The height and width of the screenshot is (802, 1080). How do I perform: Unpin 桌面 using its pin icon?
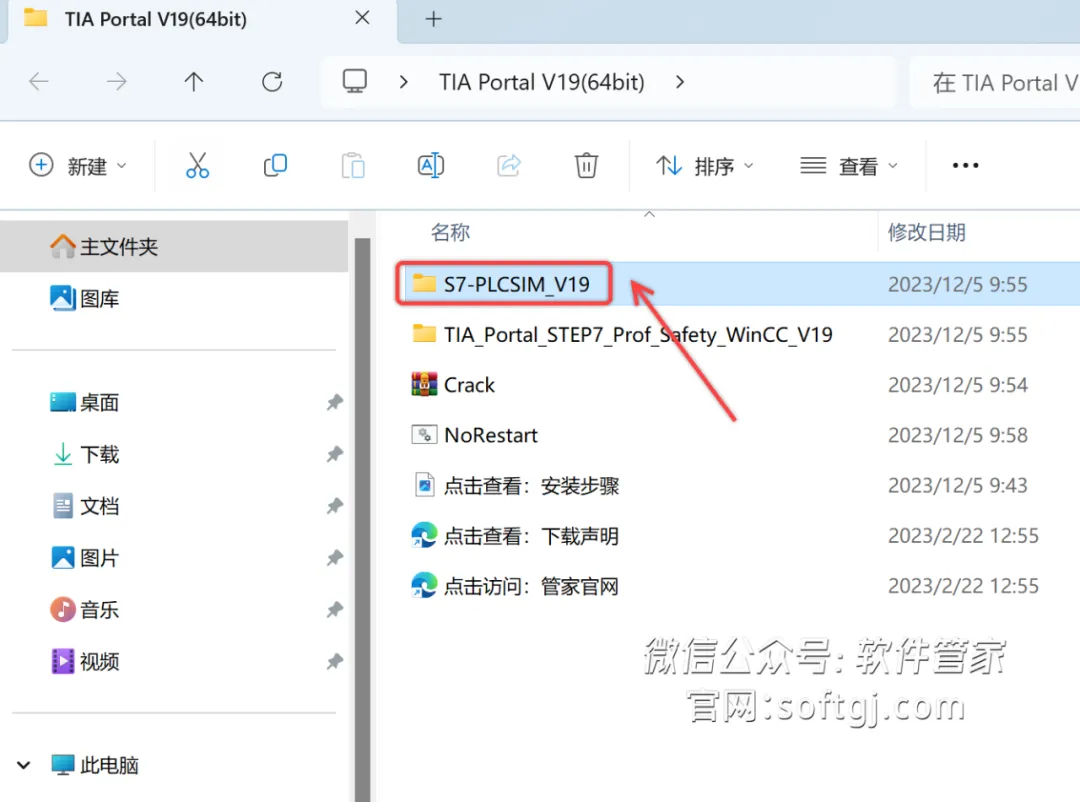click(335, 402)
